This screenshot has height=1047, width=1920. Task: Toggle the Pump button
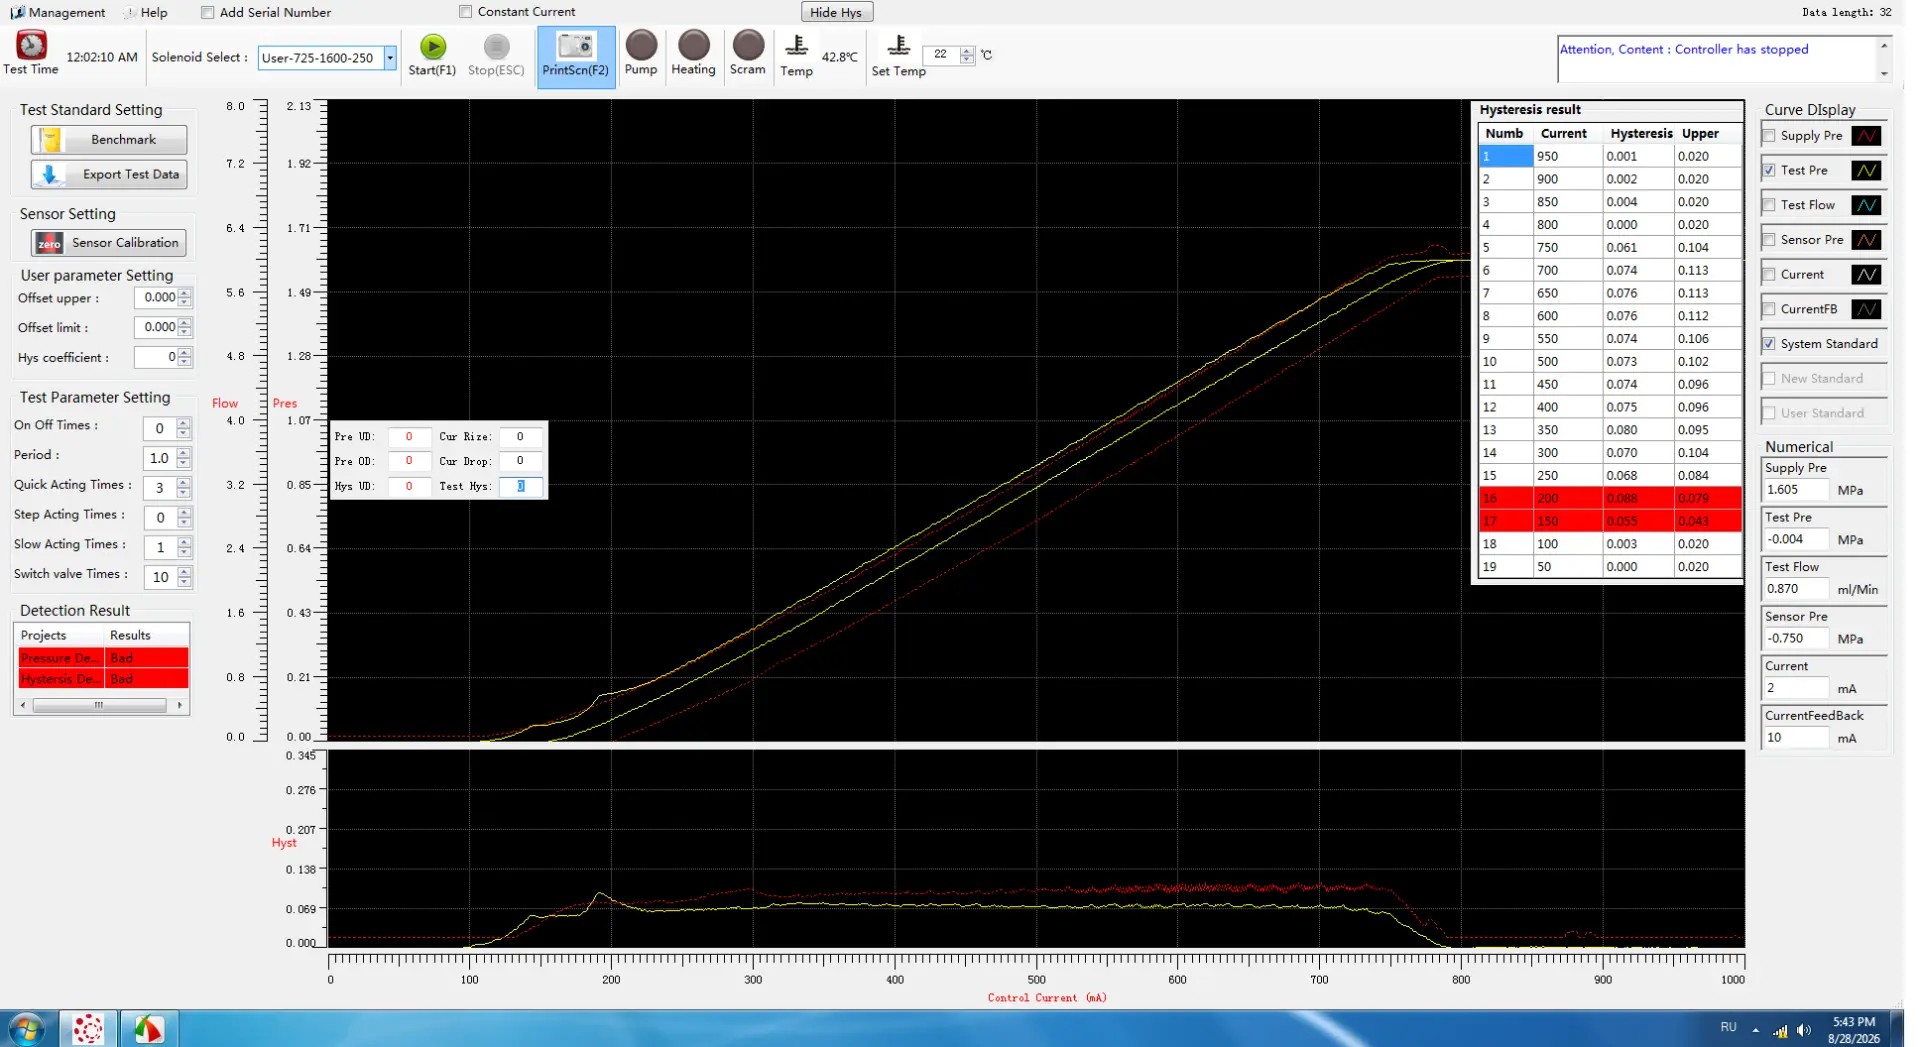click(x=641, y=46)
